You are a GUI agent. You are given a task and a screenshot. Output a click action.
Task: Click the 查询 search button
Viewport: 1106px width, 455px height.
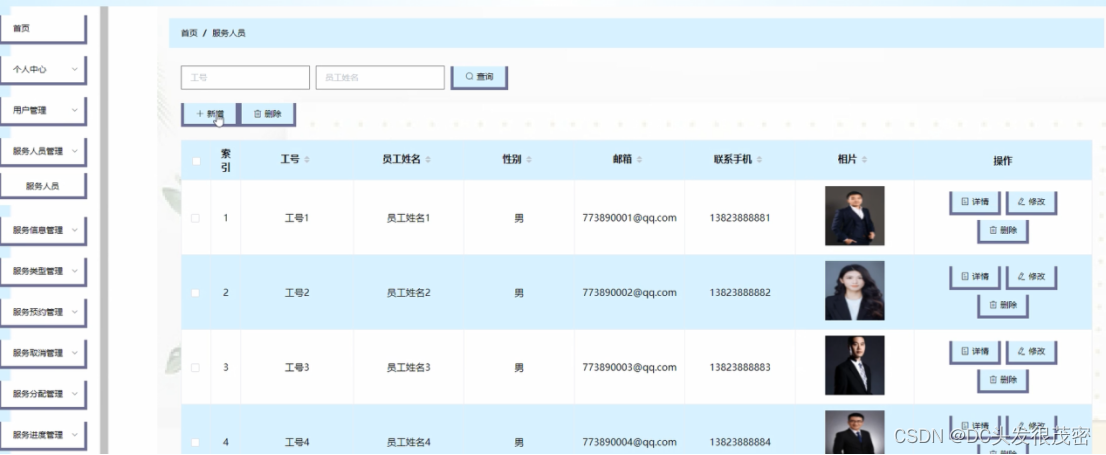coord(479,77)
